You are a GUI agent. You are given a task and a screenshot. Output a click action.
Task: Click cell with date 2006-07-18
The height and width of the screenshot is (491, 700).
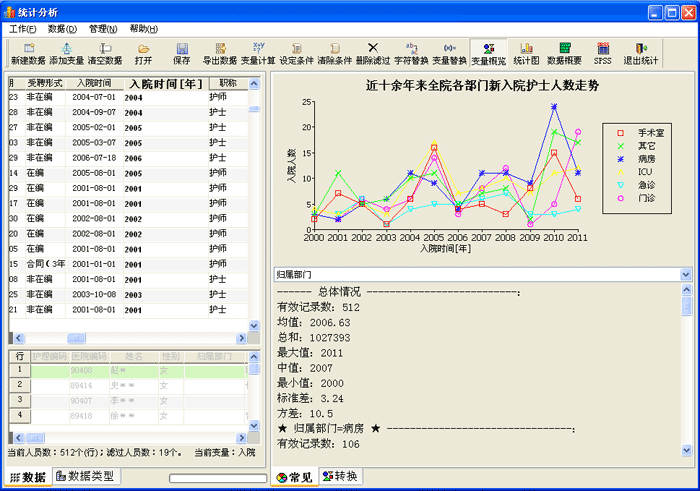click(94, 158)
